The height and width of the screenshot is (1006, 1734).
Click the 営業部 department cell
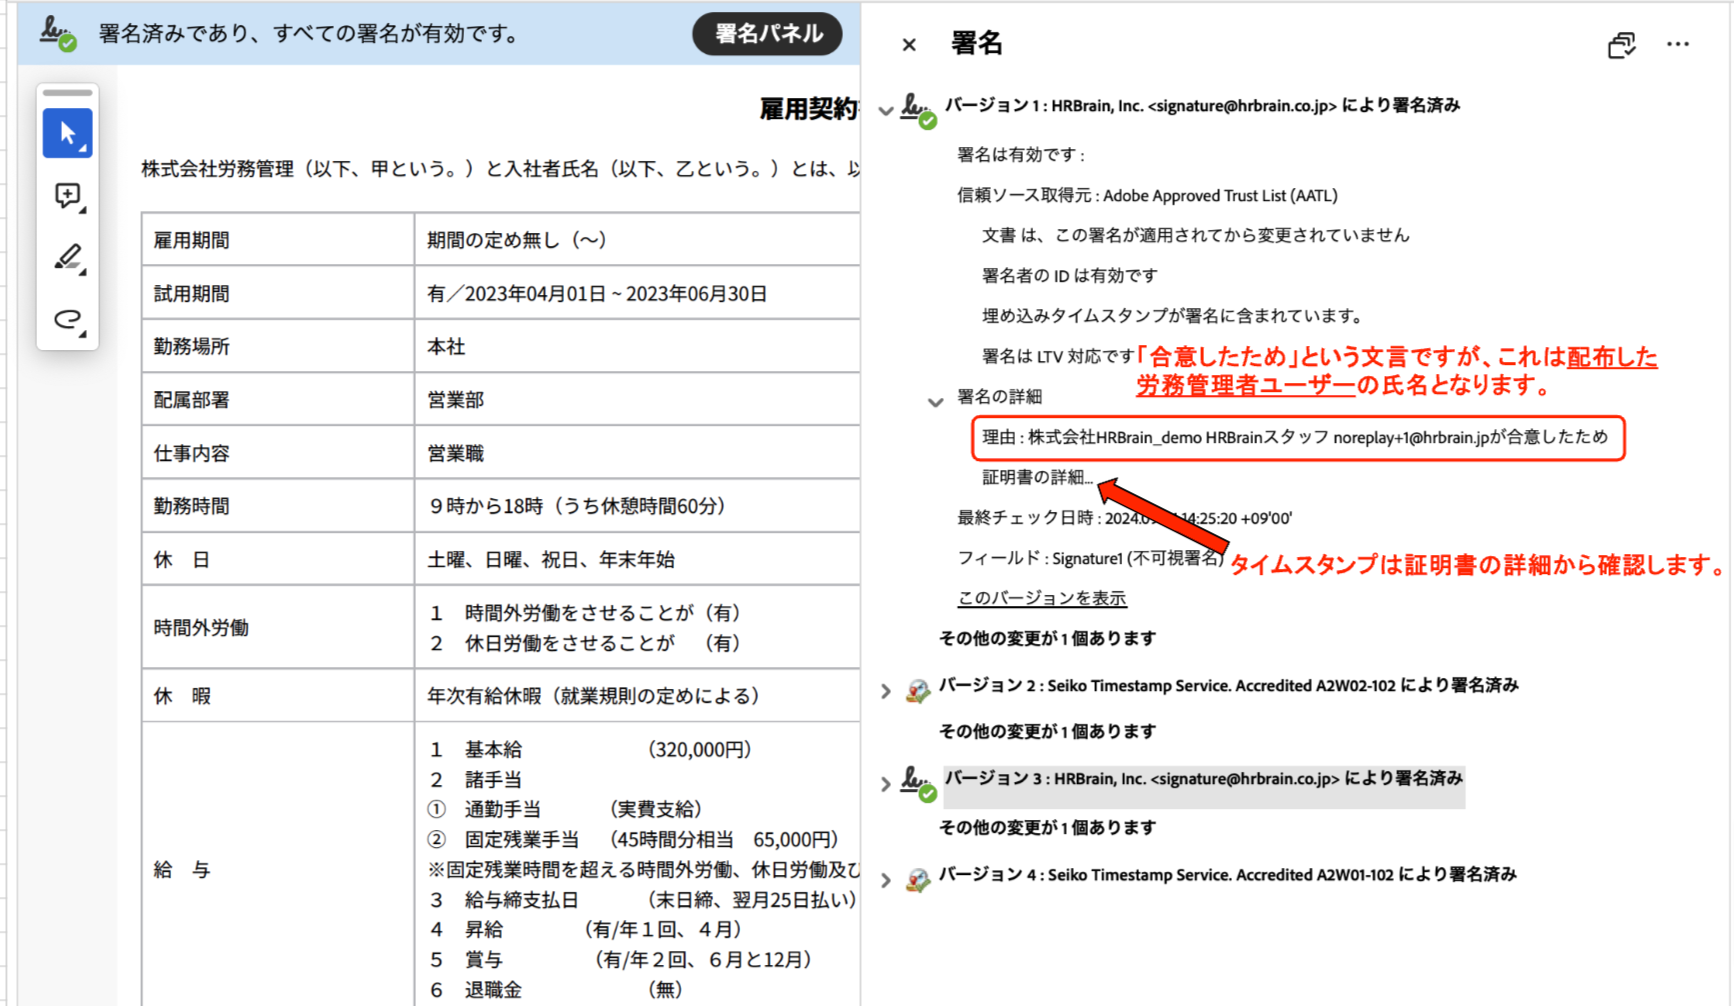(638, 399)
